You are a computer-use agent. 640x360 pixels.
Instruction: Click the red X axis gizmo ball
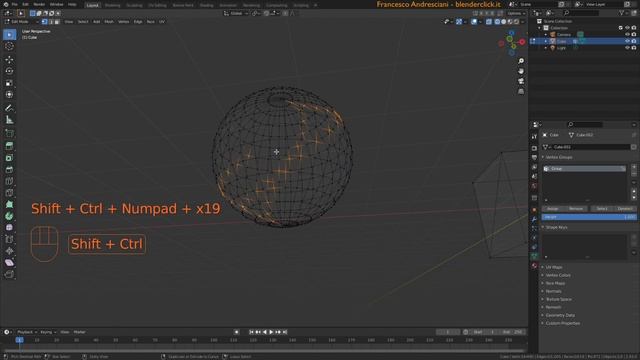click(x=522, y=42)
